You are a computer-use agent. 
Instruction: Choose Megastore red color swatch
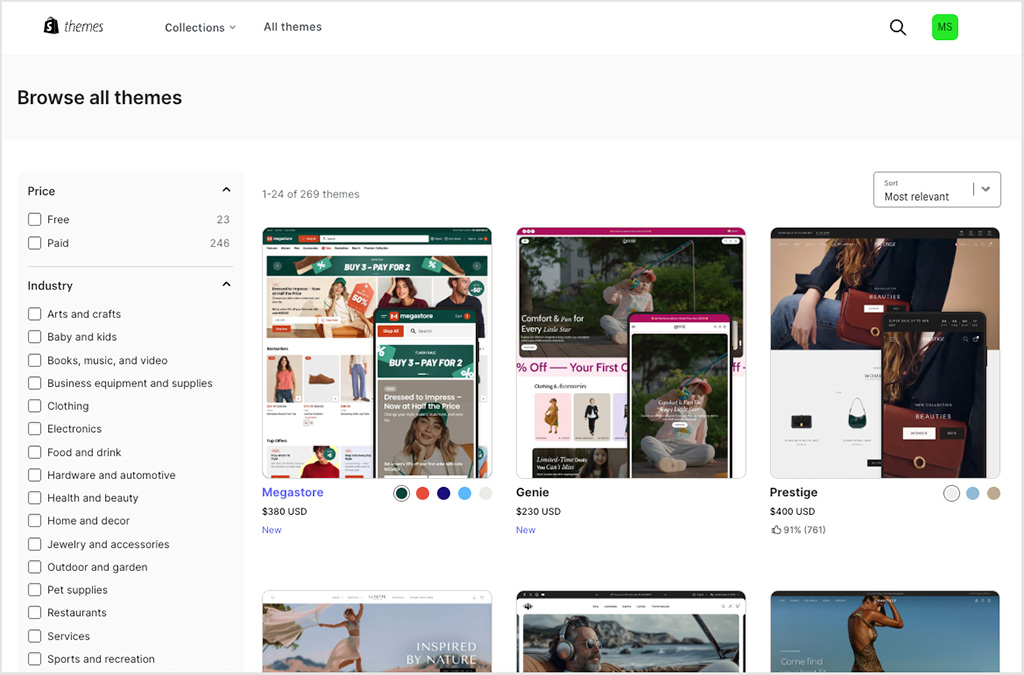point(423,494)
